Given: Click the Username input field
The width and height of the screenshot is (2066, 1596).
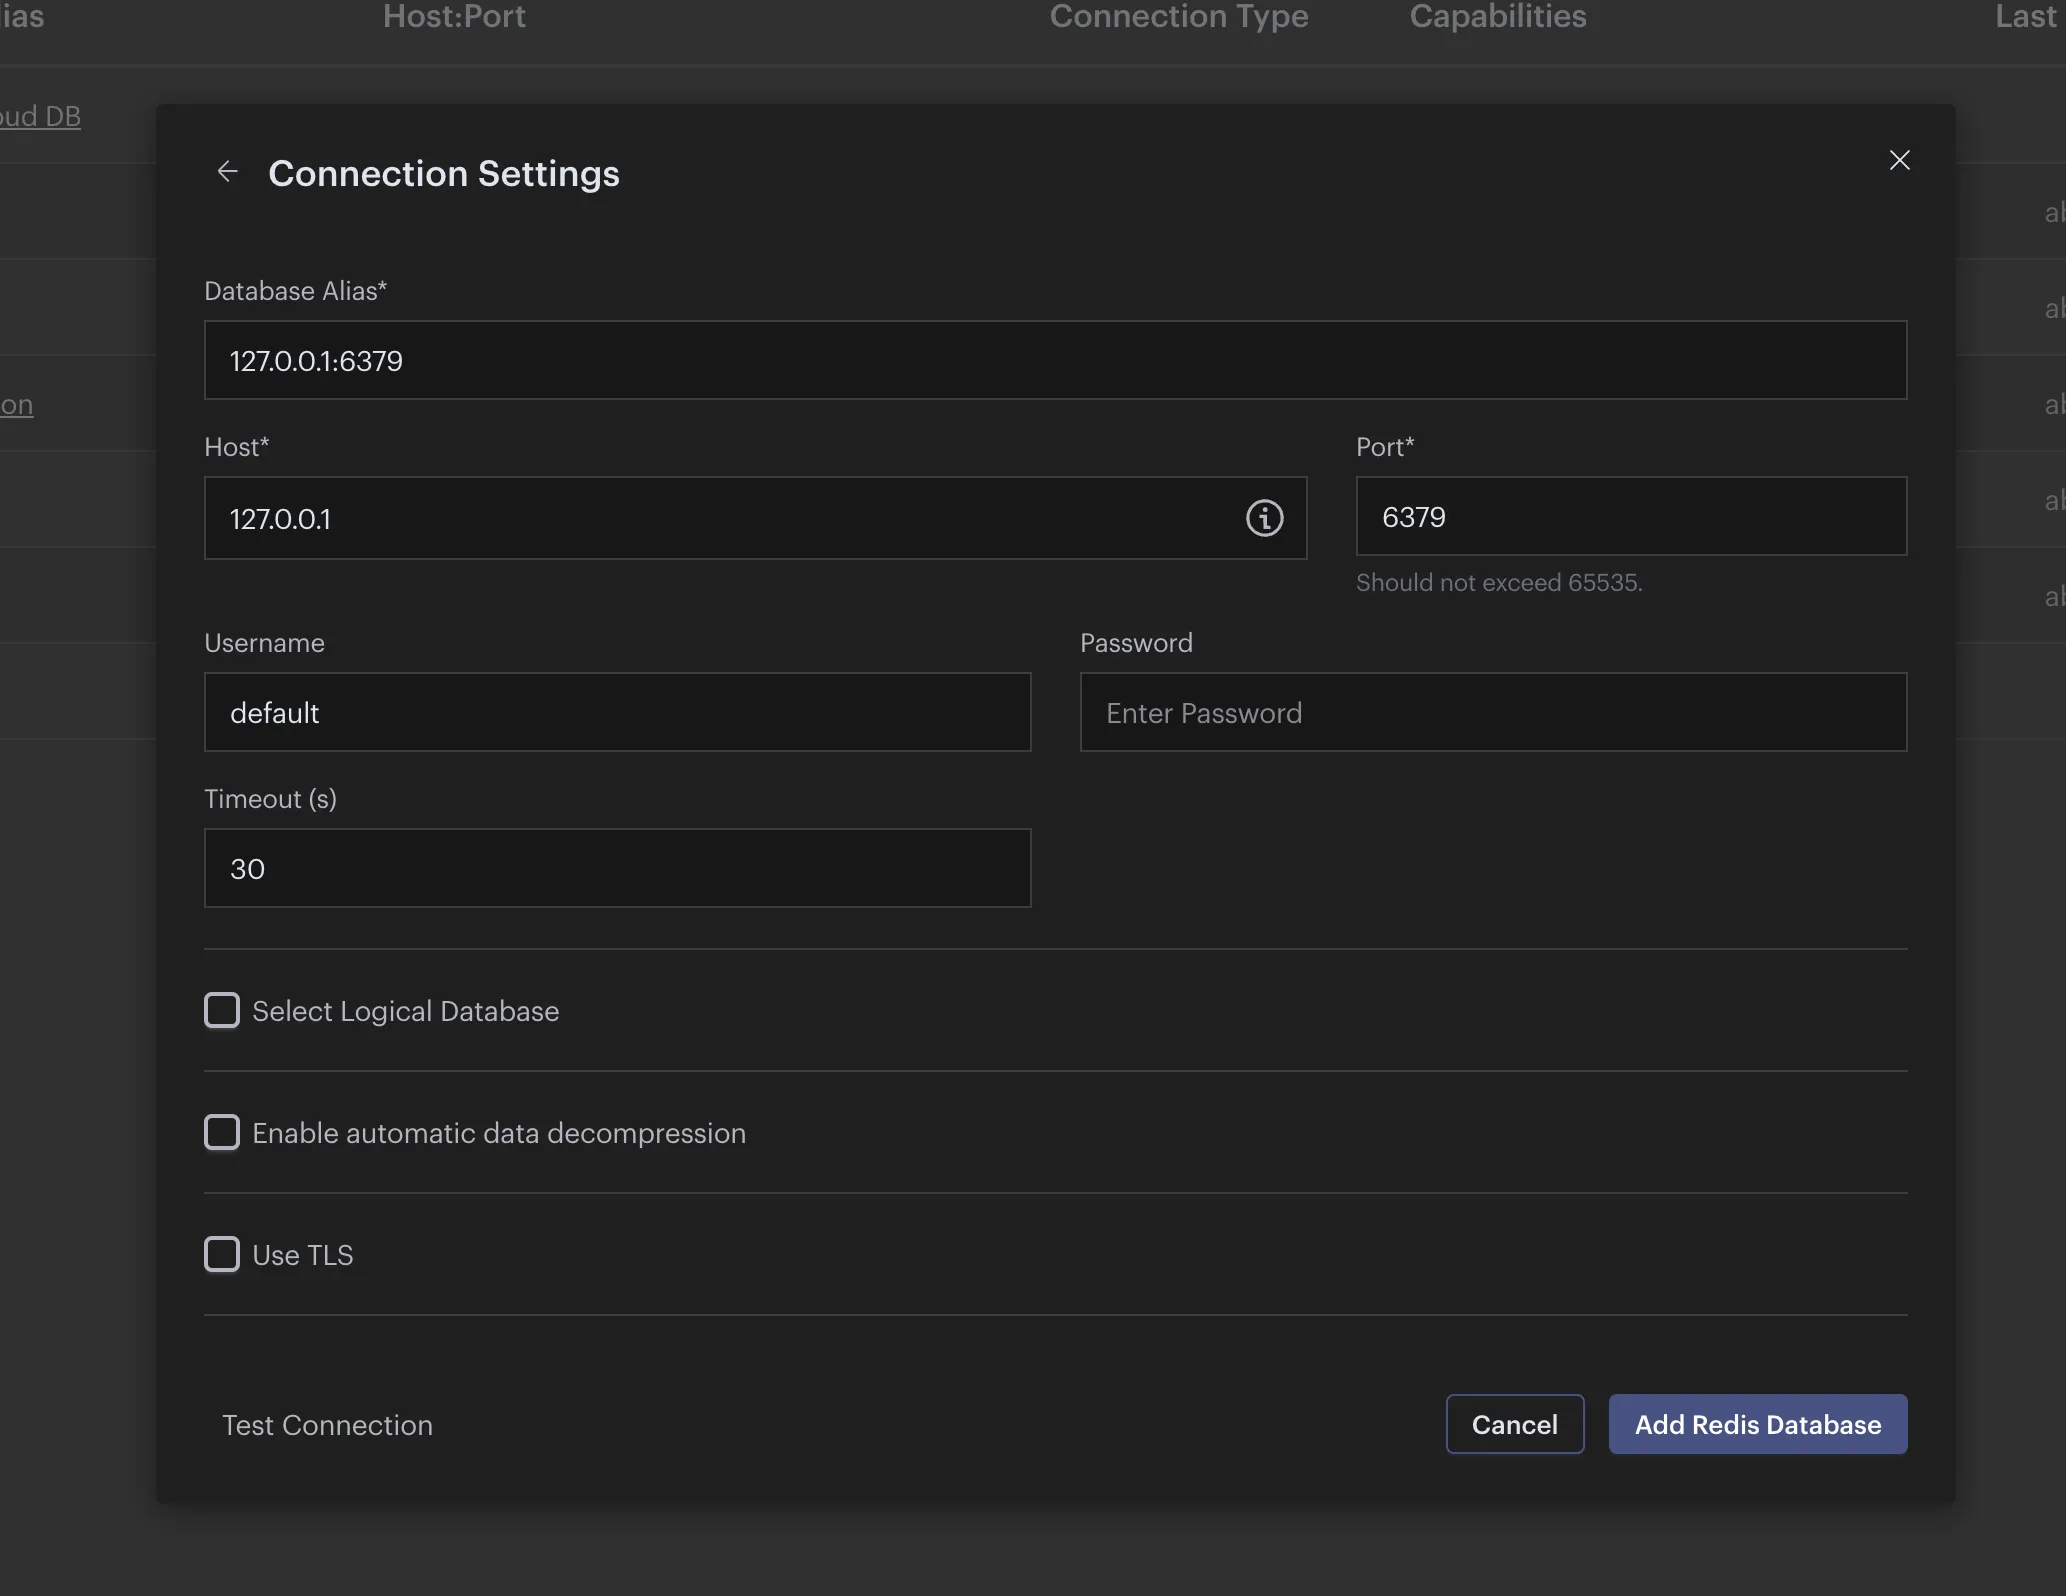Looking at the screenshot, I should click(617, 712).
